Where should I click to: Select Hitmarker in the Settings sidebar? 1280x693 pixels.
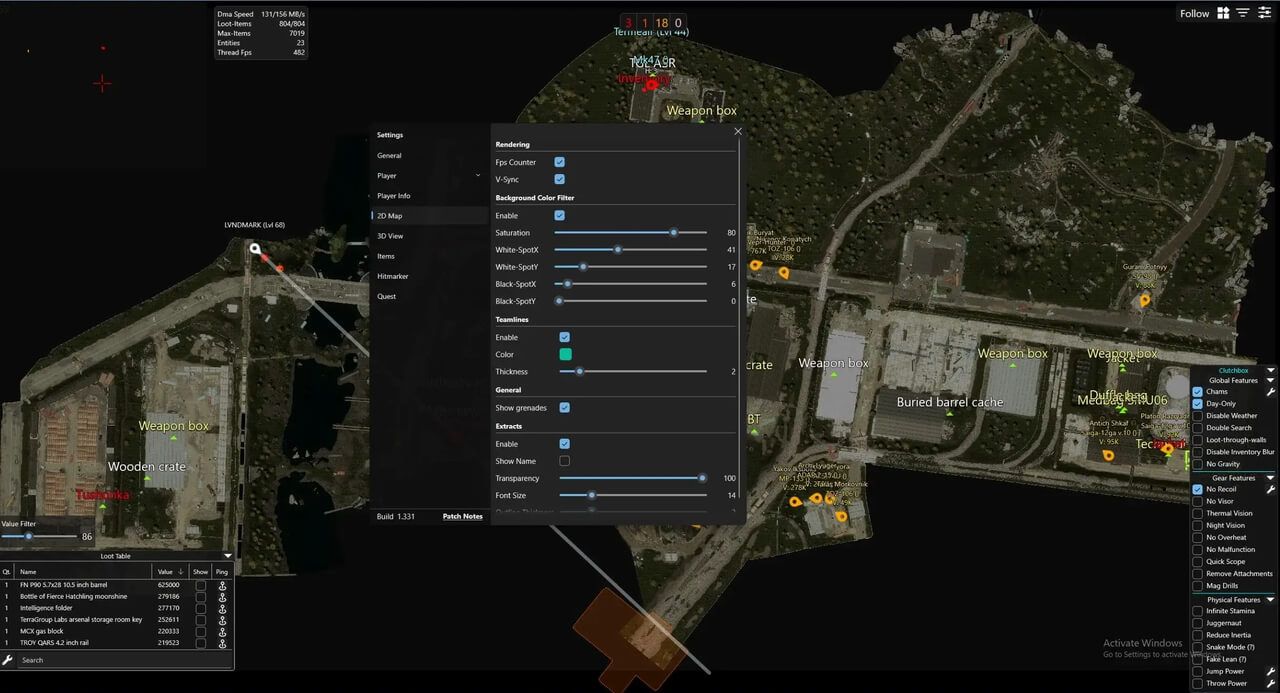click(x=392, y=276)
